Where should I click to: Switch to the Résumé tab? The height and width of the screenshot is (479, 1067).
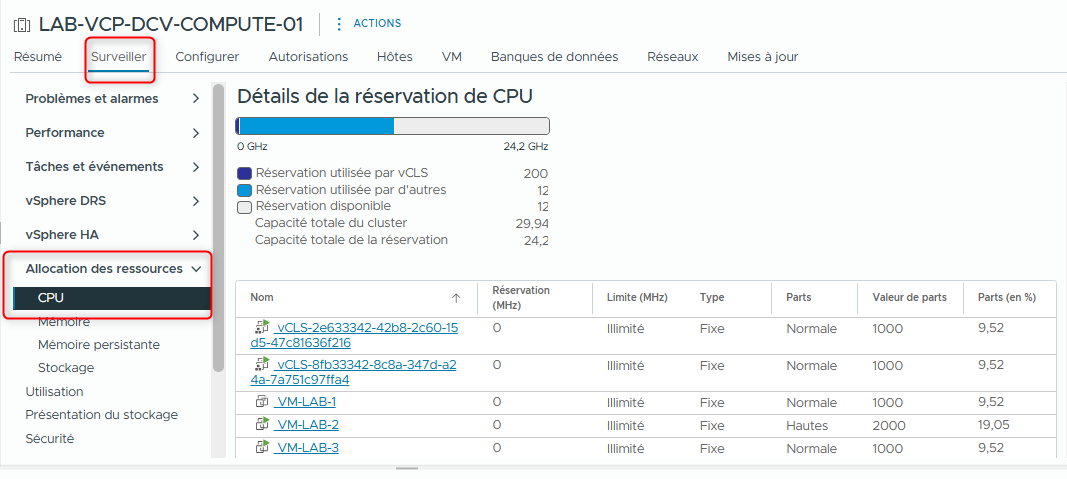[37, 57]
